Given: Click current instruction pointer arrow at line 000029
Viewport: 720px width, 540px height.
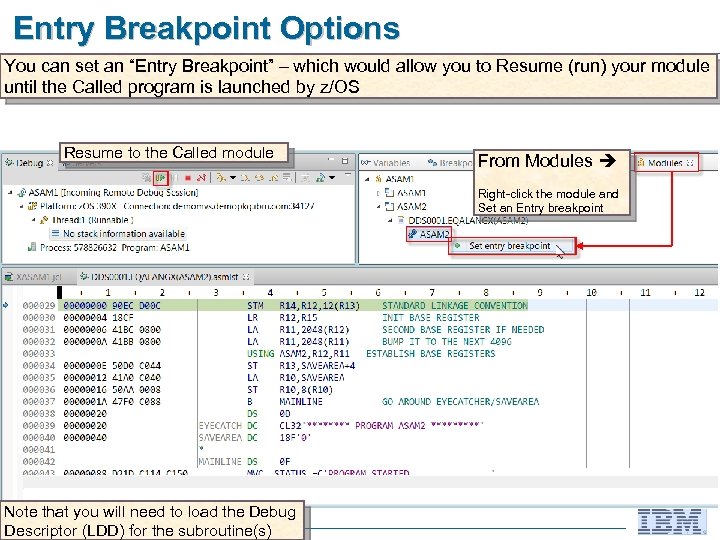Looking at the screenshot, I should coord(6,305).
